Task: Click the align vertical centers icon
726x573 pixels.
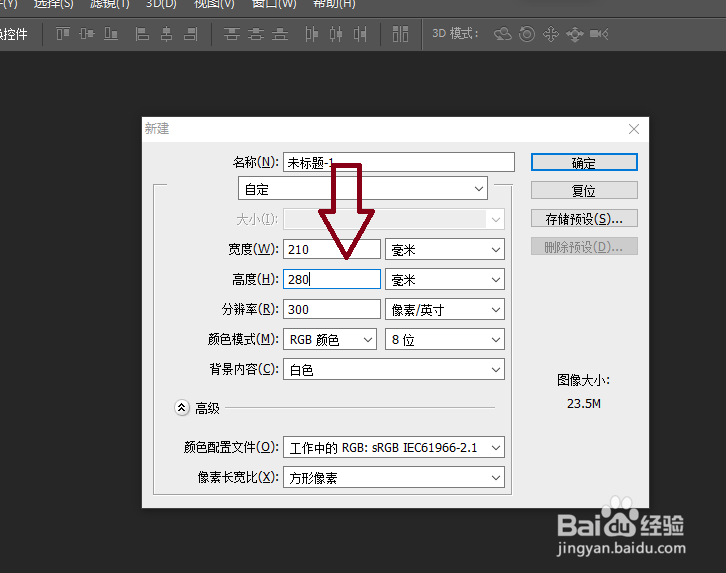Action: click(87, 34)
